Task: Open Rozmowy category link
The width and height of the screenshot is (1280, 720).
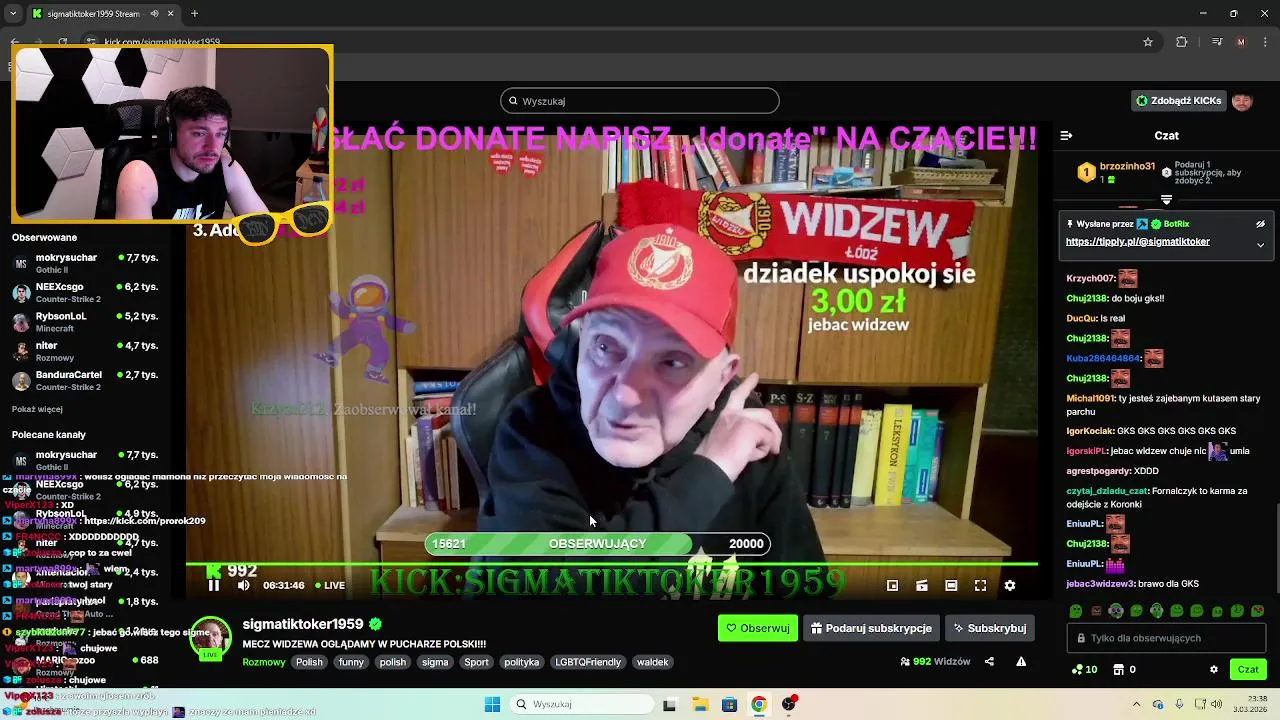Action: coord(264,662)
